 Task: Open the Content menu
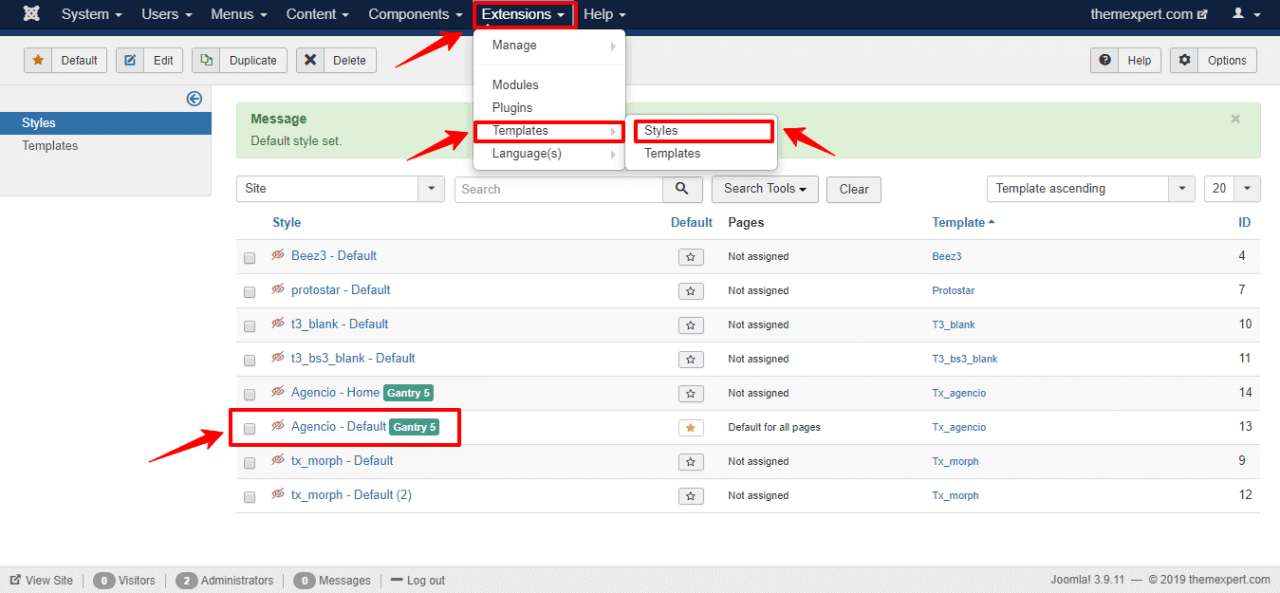pos(317,14)
